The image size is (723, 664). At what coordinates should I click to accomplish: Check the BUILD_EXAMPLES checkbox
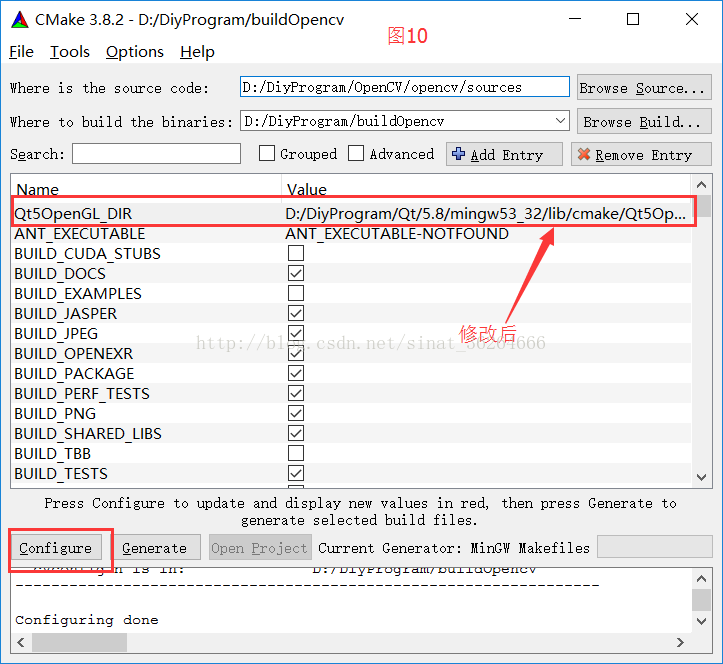coord(296,293)
